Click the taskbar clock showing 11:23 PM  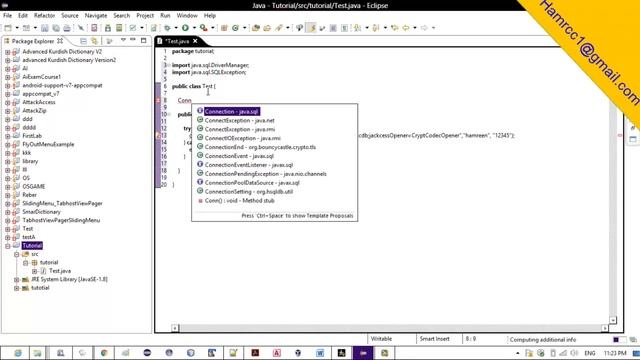click(x=615, y=353)
